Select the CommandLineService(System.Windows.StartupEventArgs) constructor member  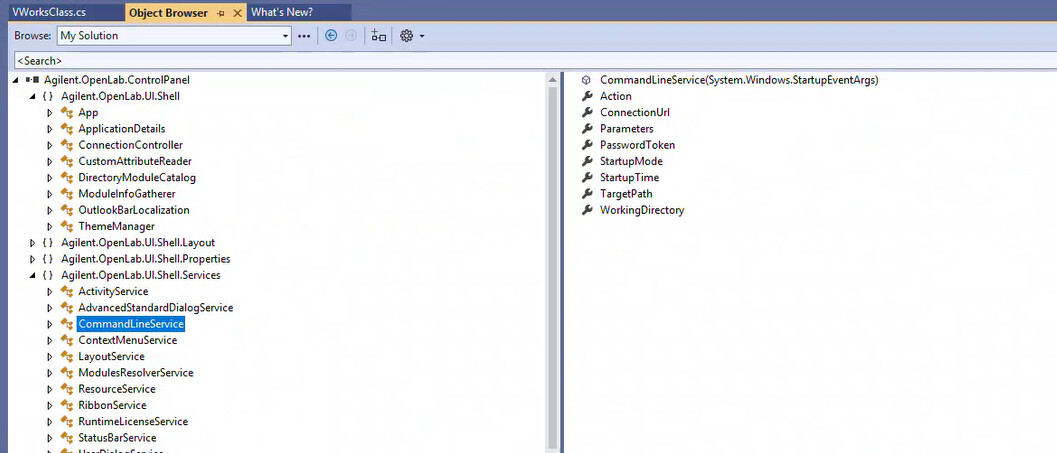click(739, 80)
